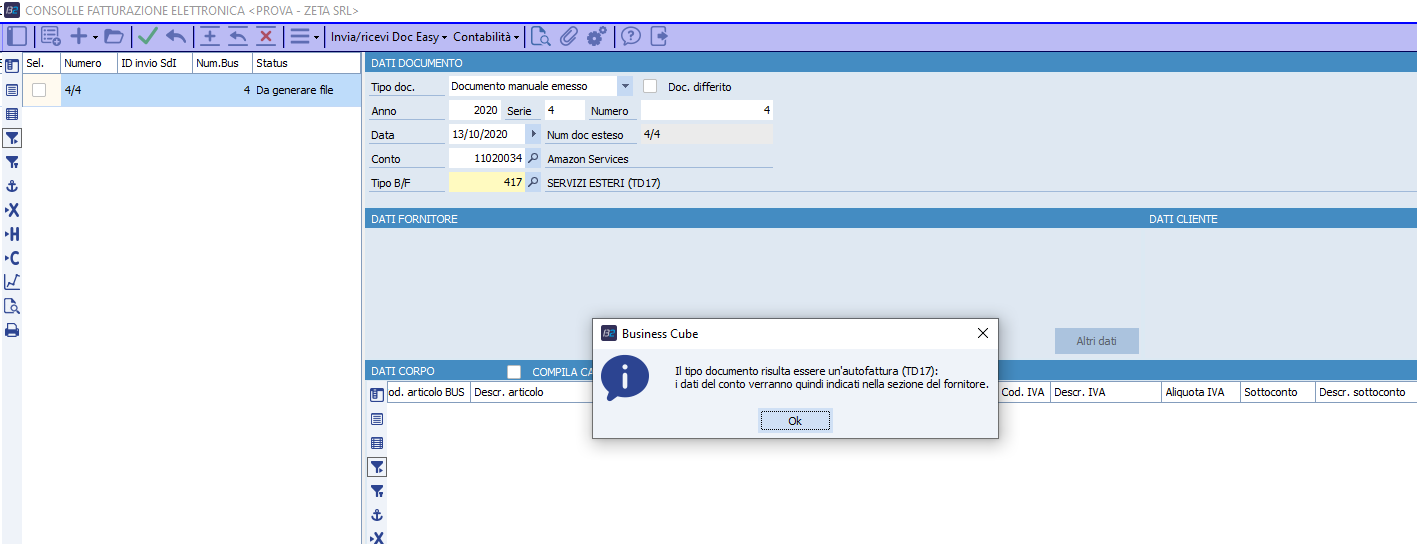Close the Business Cube dialog with X

[x=982, y=333]
